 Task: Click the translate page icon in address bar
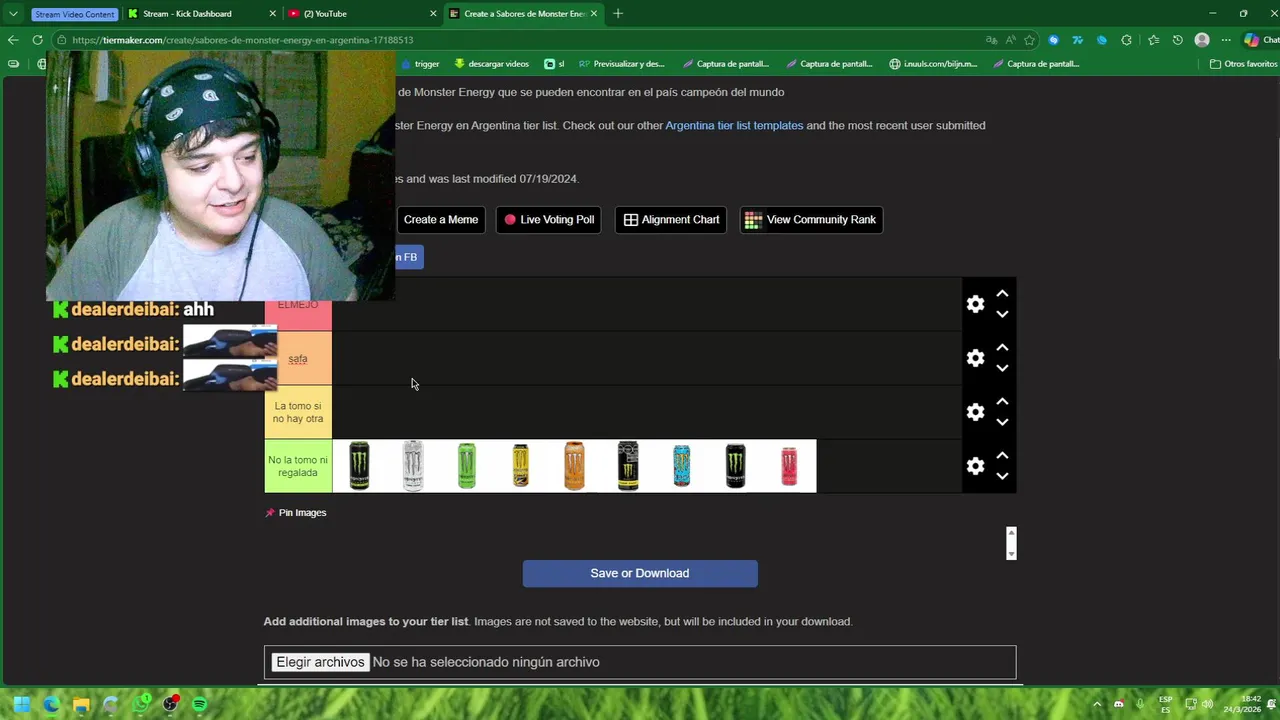coord(991,40)
